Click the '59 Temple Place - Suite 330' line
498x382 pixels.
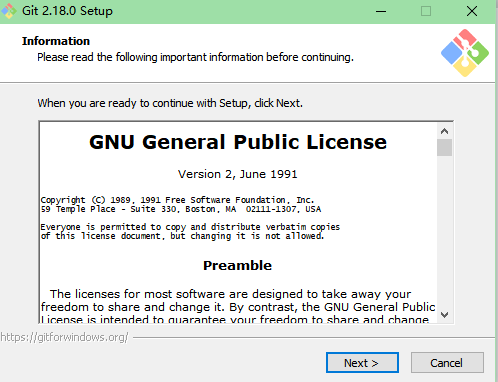(x=181, y=209)
